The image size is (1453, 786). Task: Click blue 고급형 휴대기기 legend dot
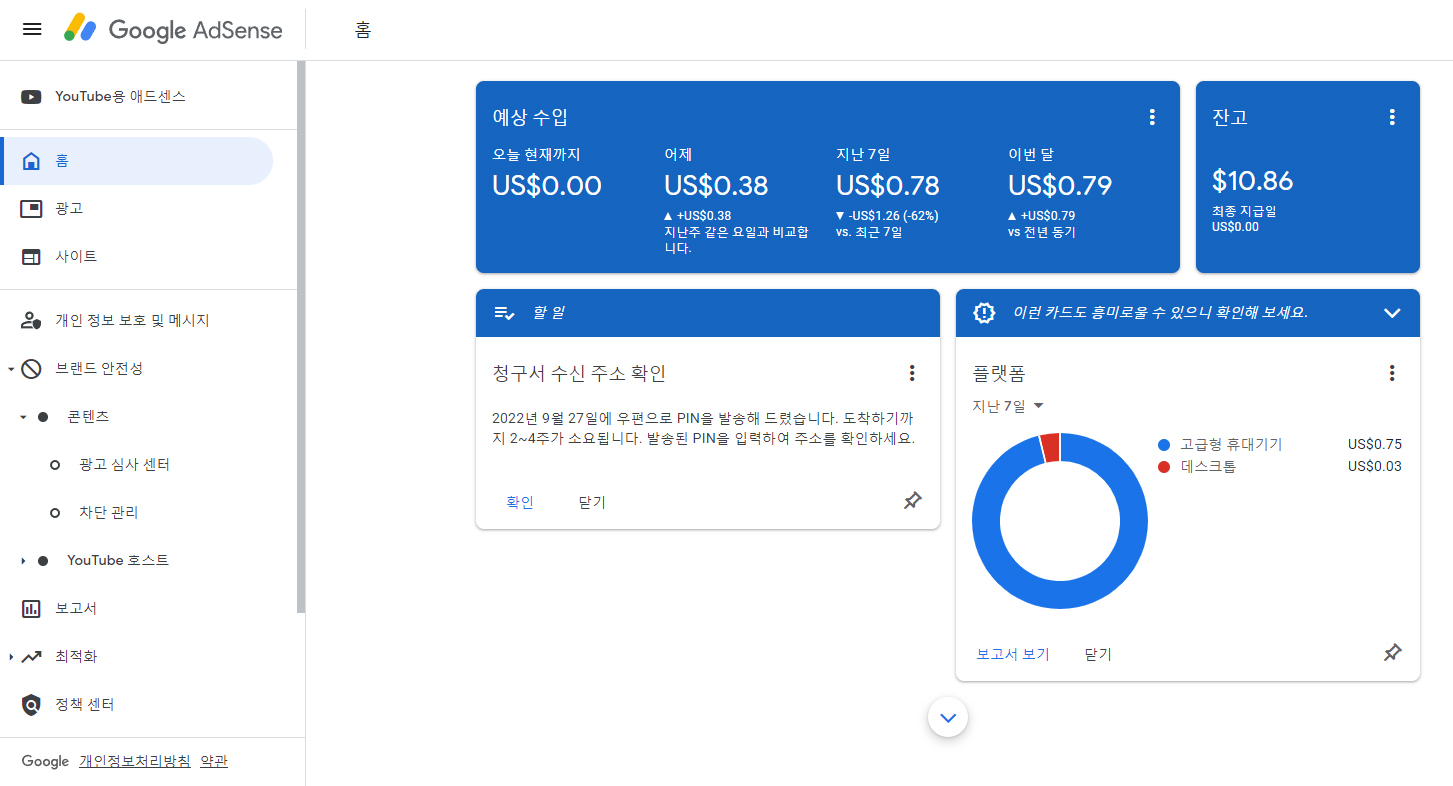coord(1163,445)
